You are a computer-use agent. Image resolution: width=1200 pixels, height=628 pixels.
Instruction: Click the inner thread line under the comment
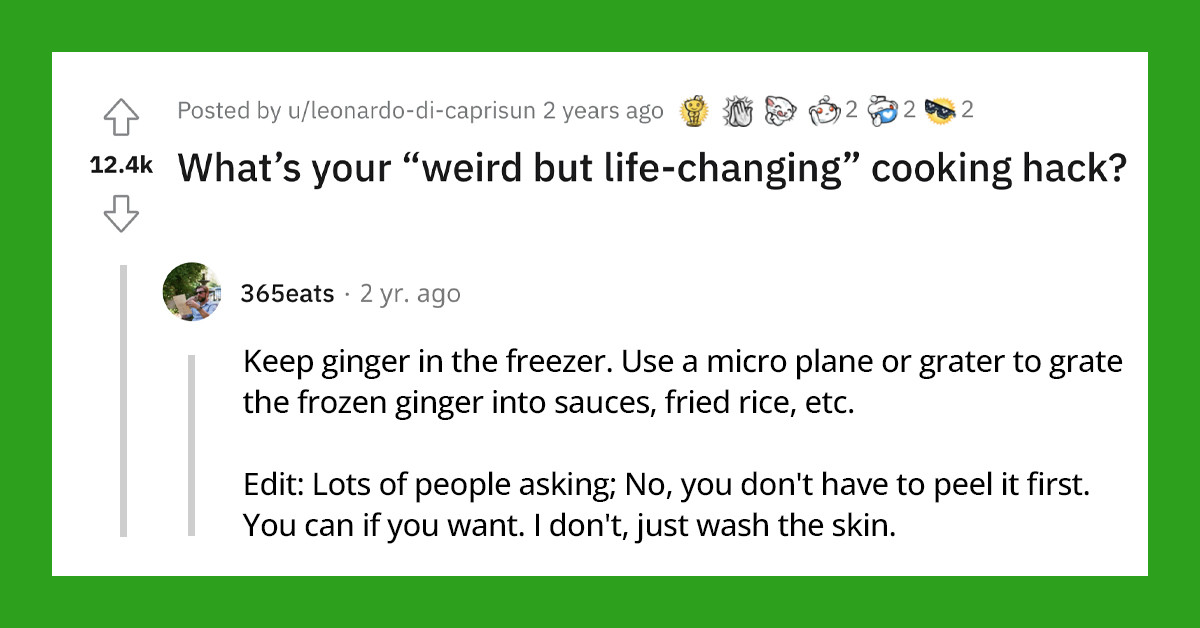[193, 445]
